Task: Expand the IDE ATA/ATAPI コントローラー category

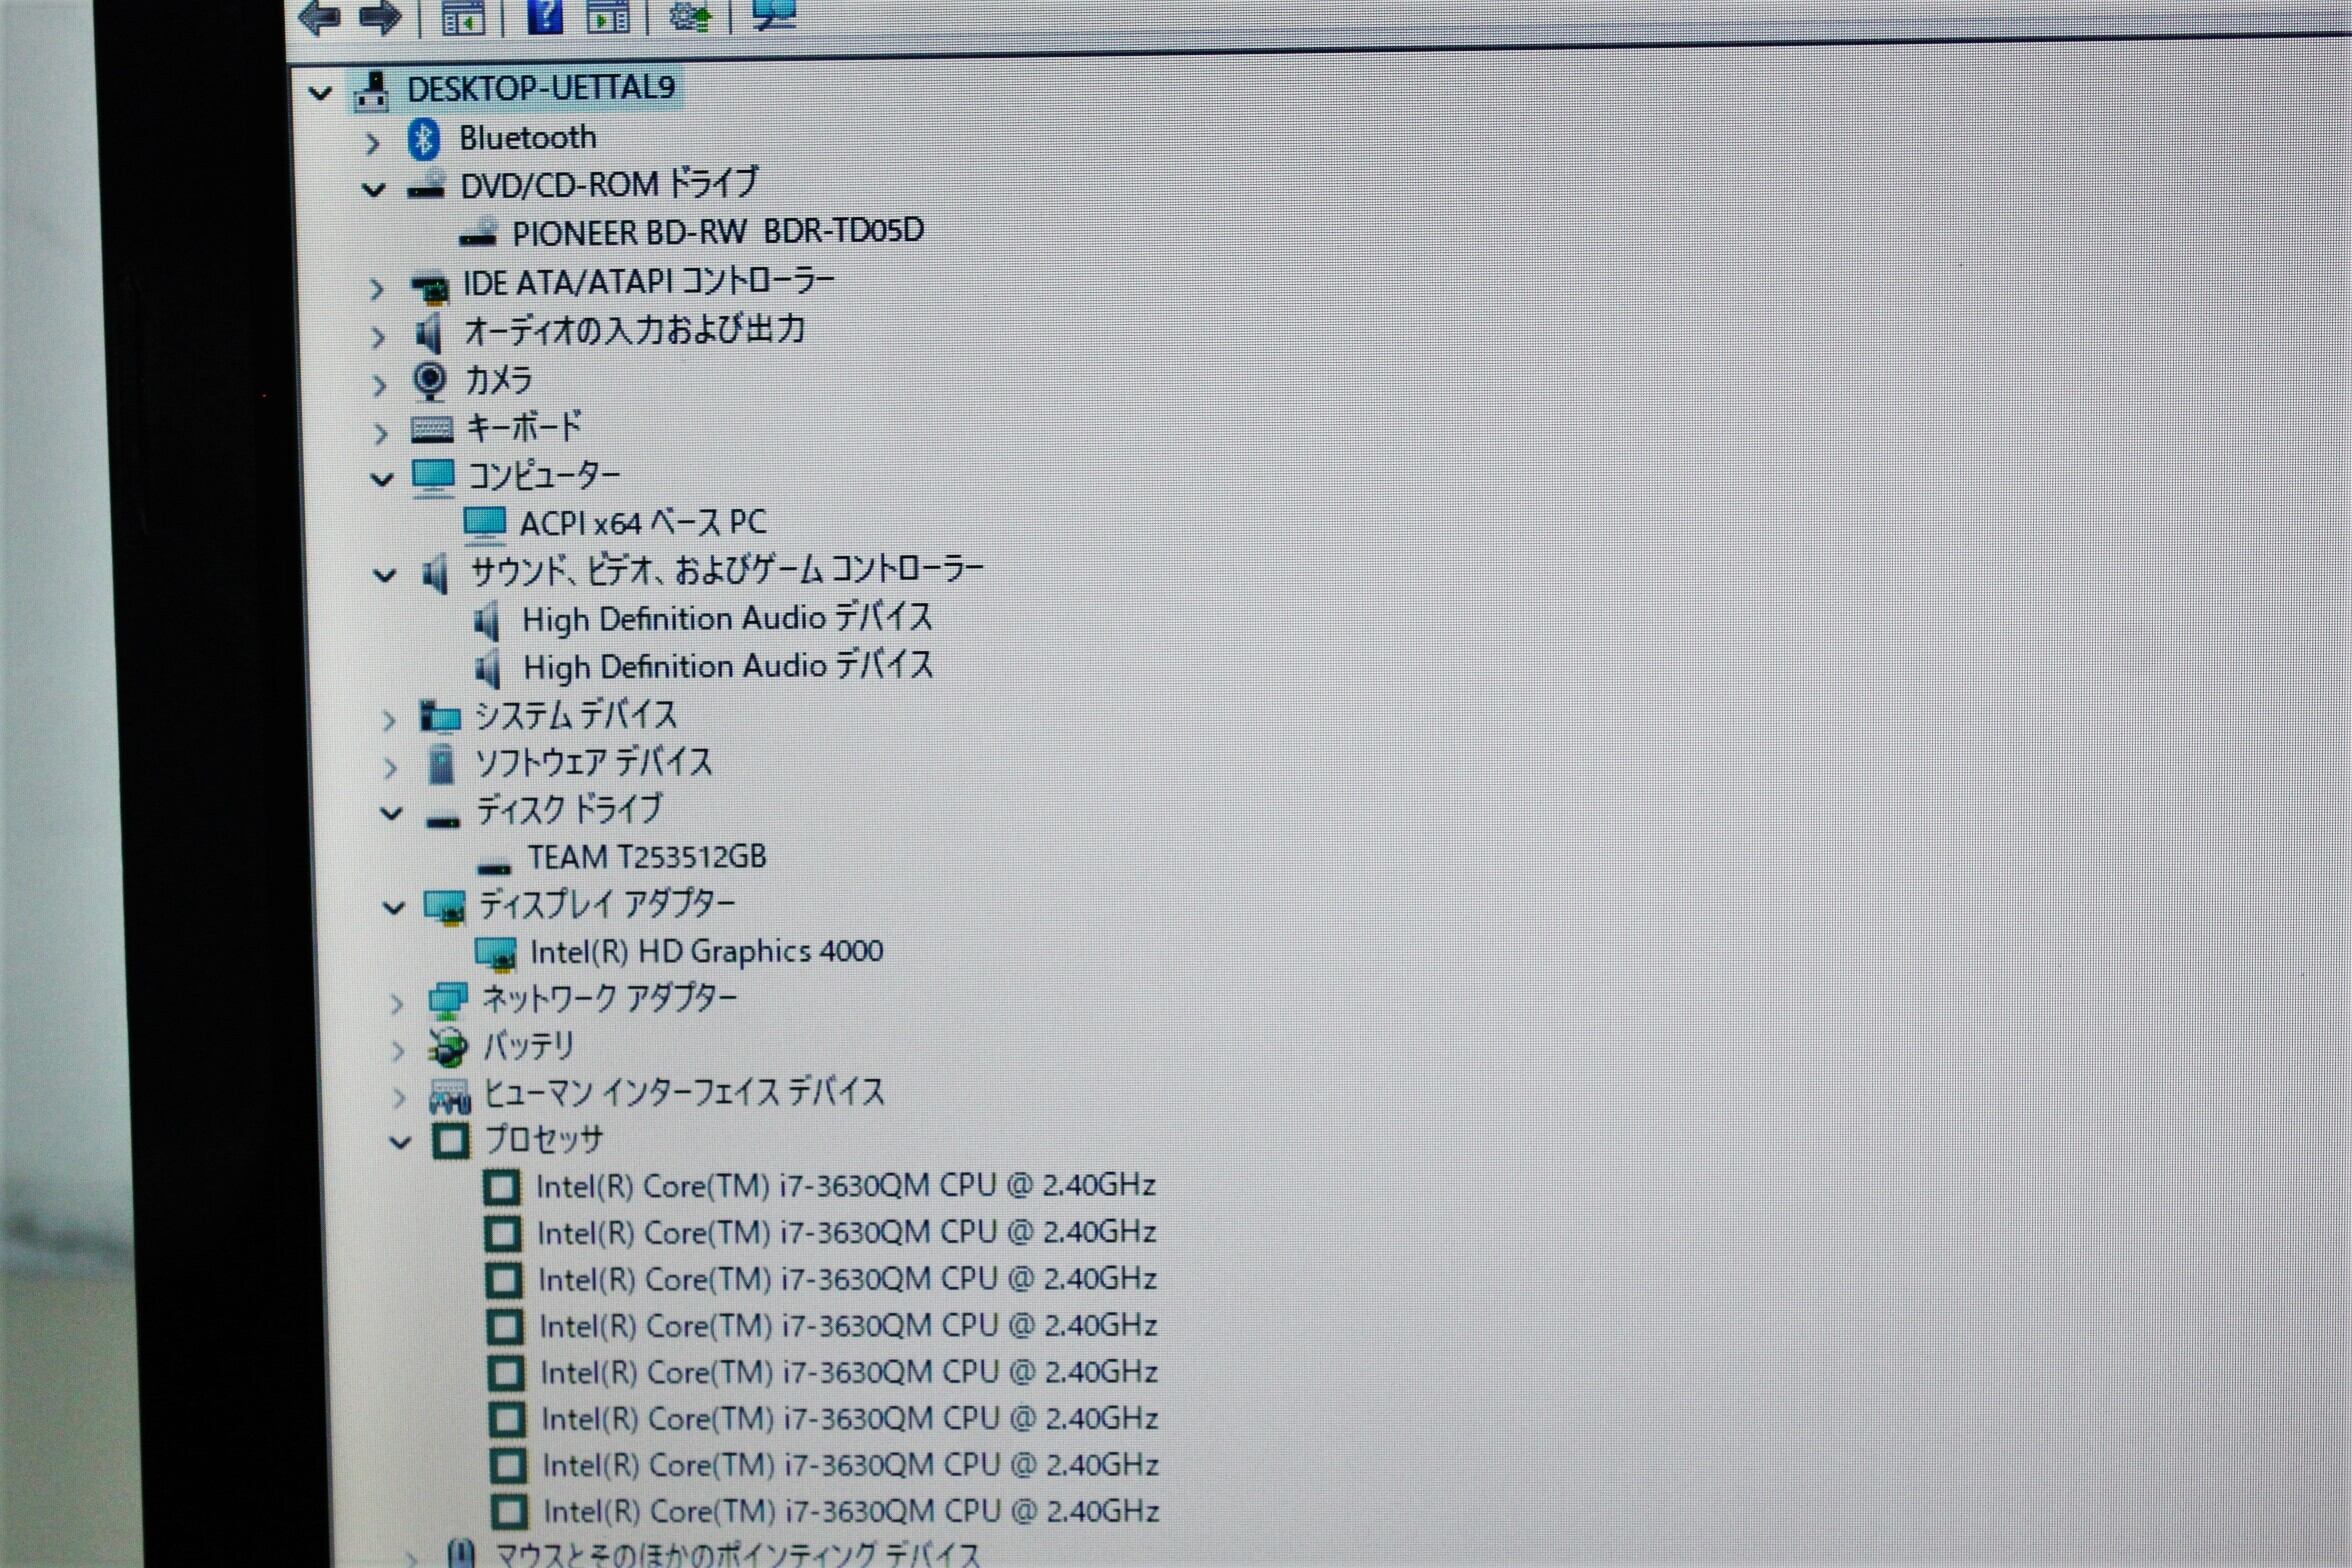Action: click(376, 290)
